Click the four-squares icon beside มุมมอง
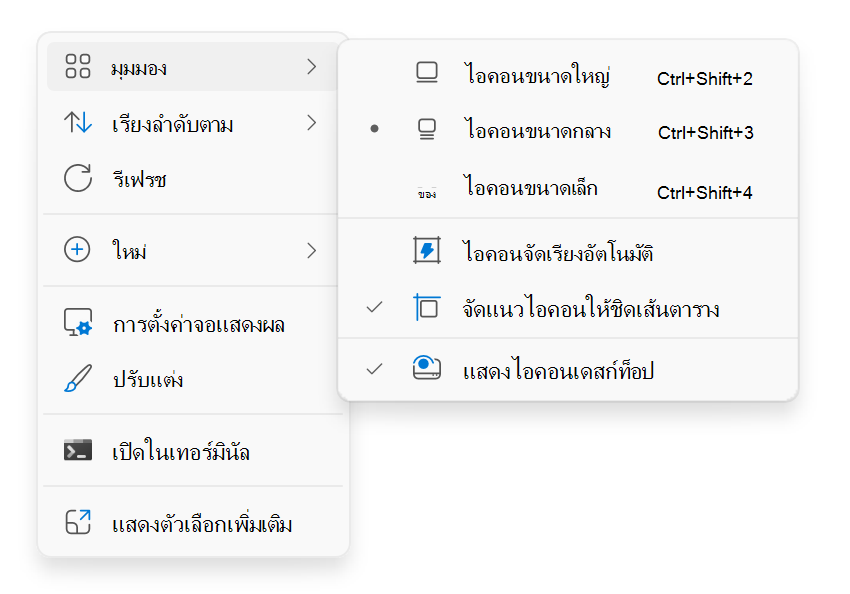 (x=78, y=66)
